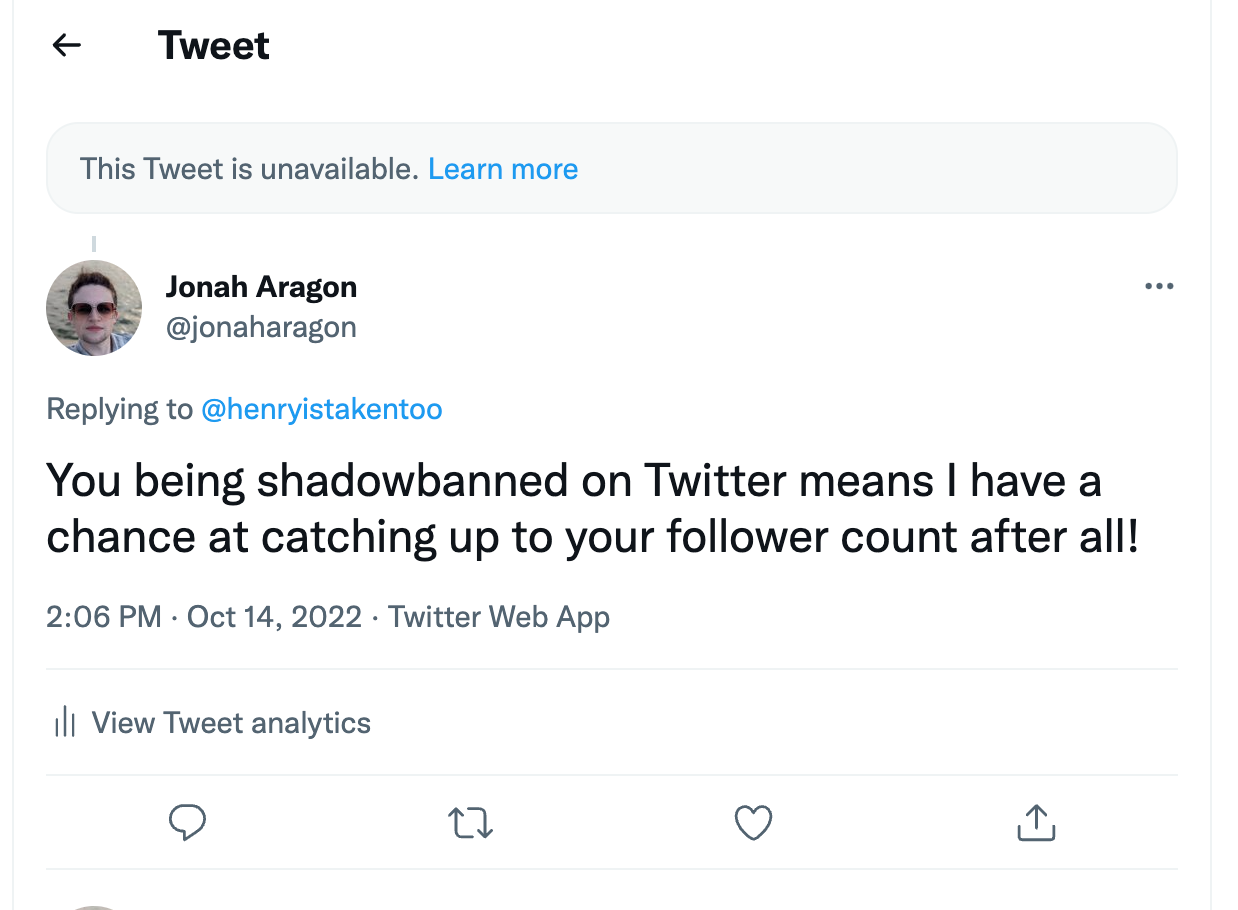Click the bar chart analytics icon
The image size is (1238, 910).
click(x=65, y=722)
